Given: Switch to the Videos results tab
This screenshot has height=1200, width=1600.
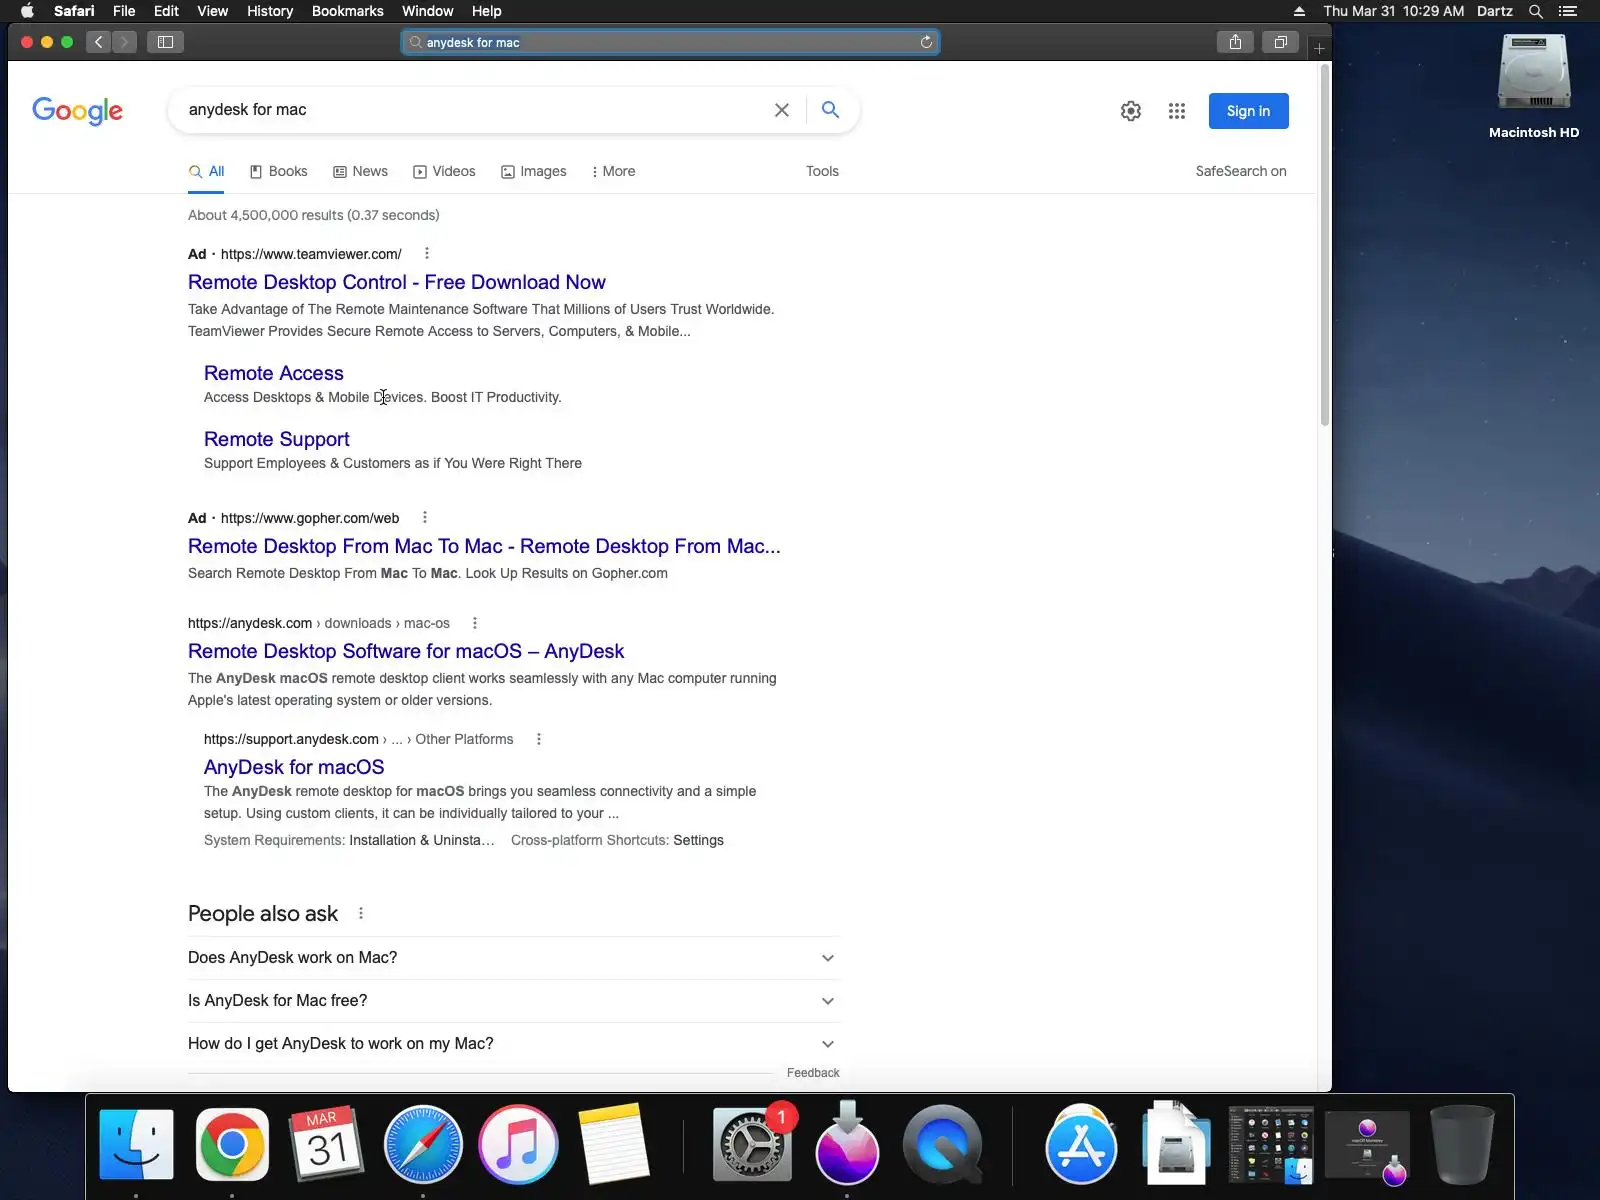Looking at the screenshot, I should pyautogui.click(x=444, y=171).
